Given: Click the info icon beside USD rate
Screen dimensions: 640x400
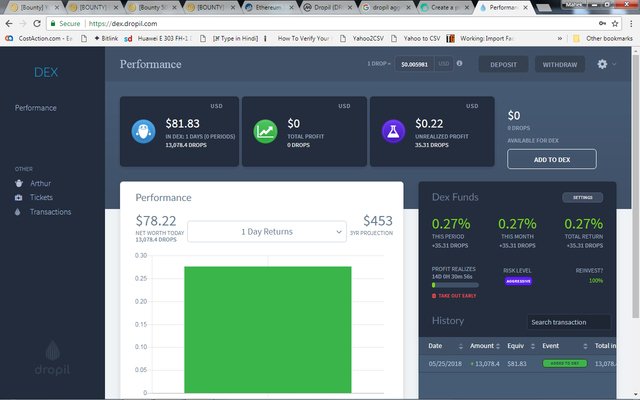Looking at the screenshot, I should 460,63.
